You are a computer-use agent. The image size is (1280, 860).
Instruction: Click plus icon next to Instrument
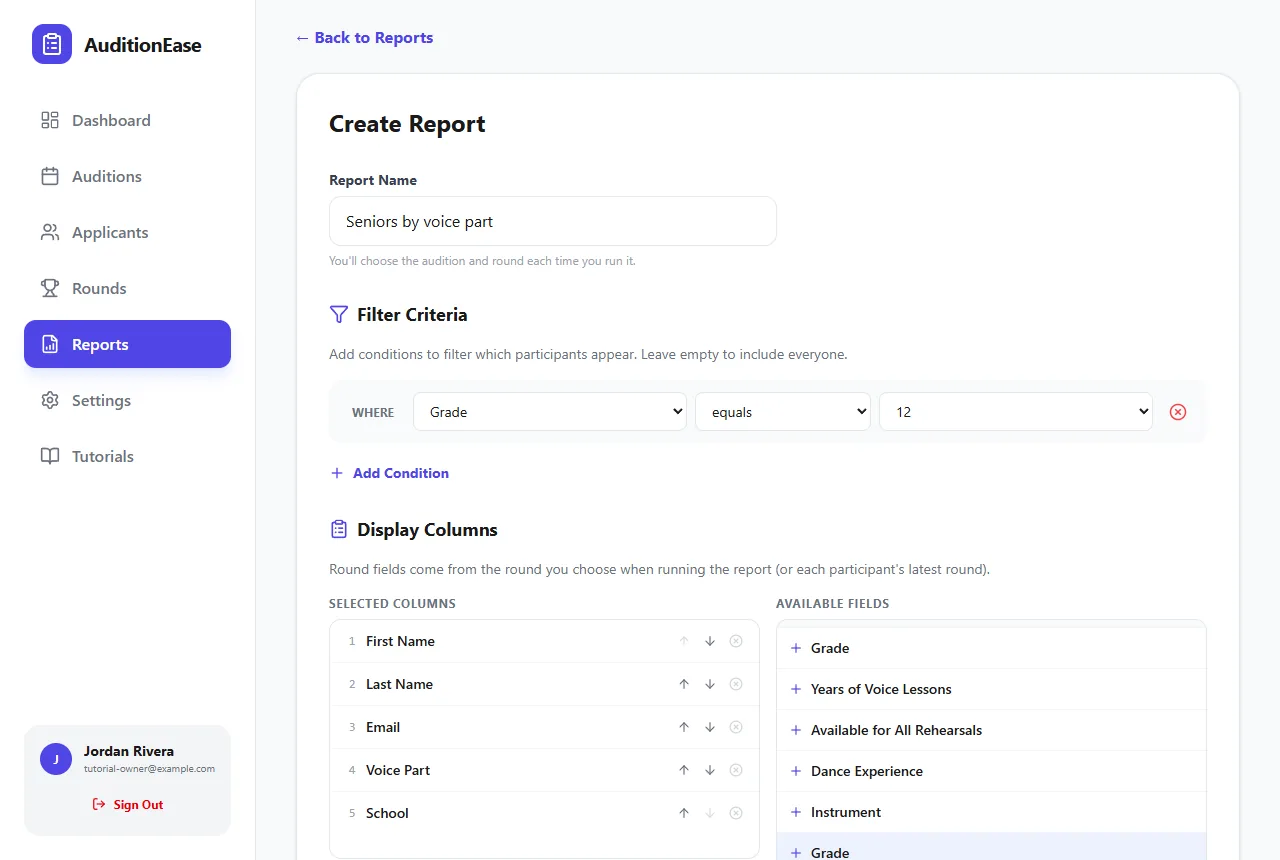(796, 812)
